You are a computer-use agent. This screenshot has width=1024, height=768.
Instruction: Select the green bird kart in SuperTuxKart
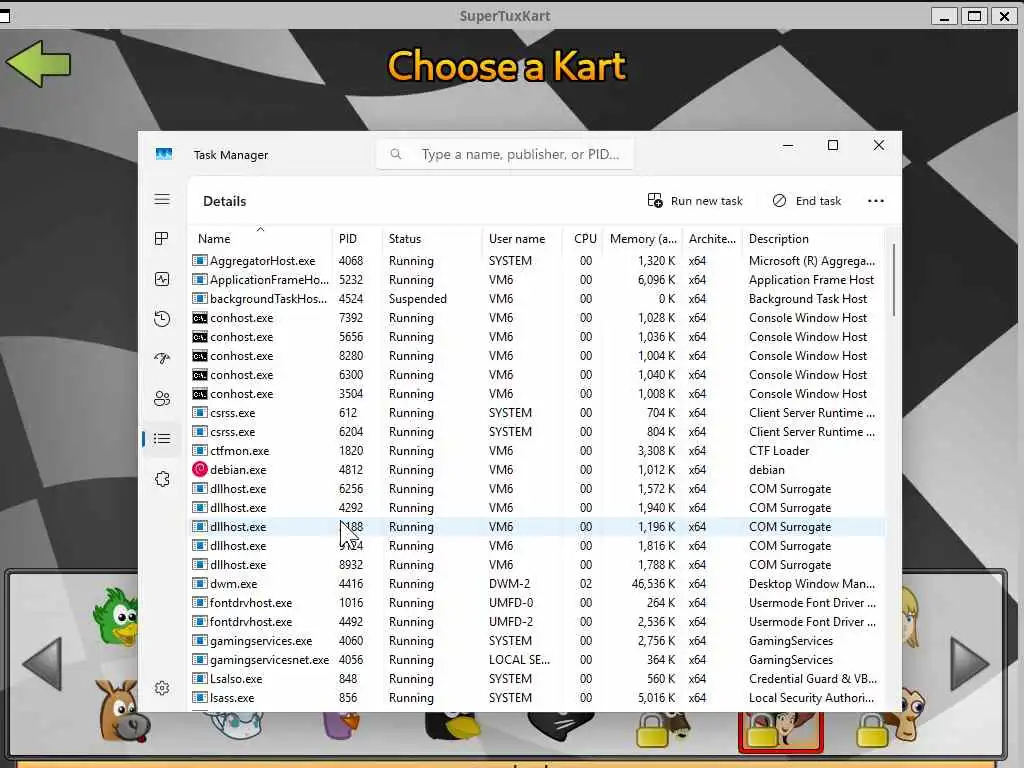click(118, 617)
